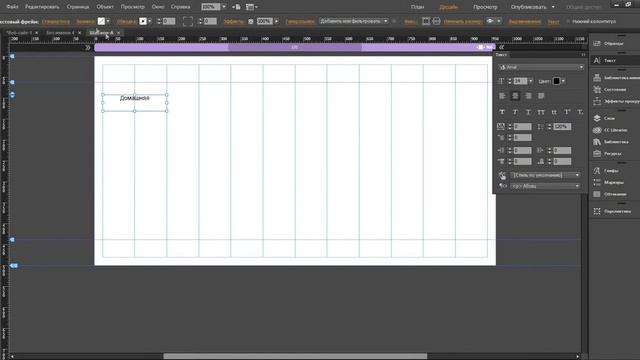Collapse the right panels with double-arrow icon
The image size is (640, 360).
501,47
